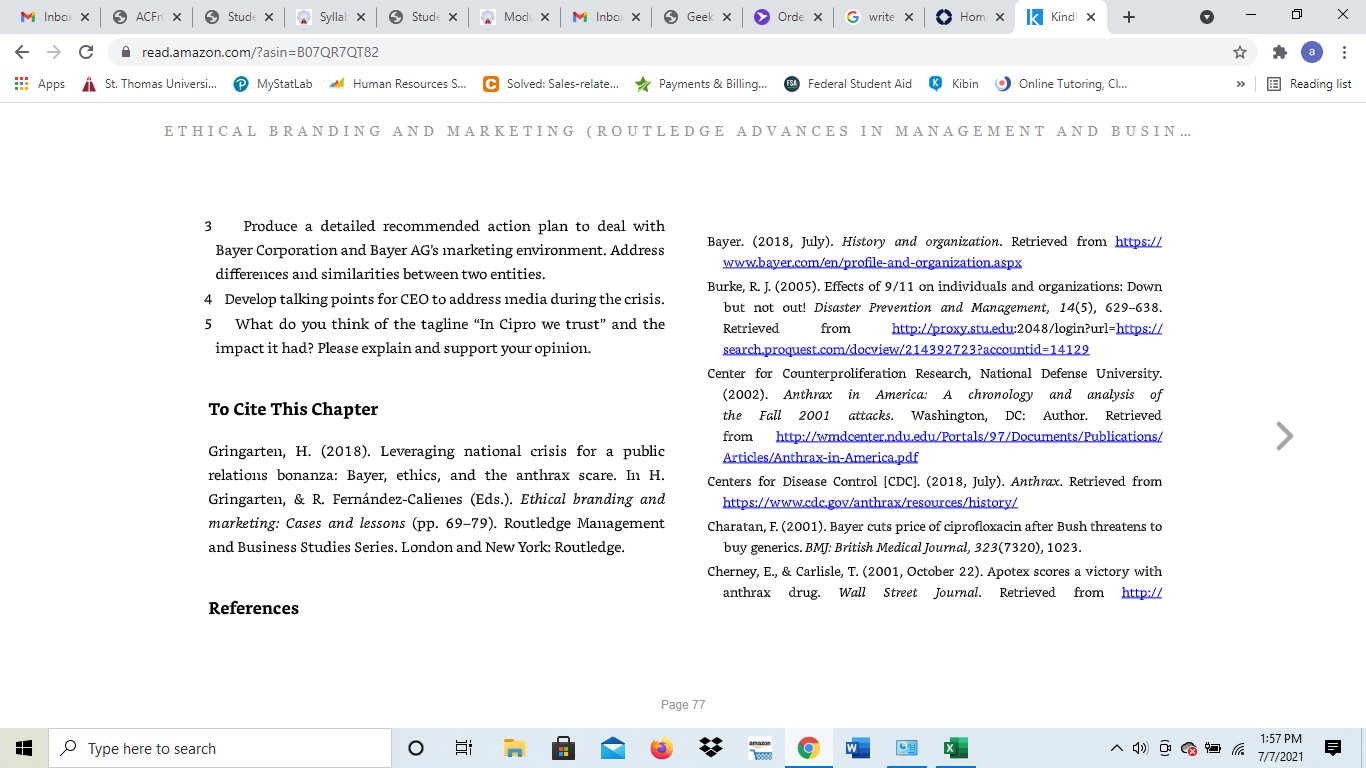Go to the next Kindle page arrow

[x=1285, y=436]
